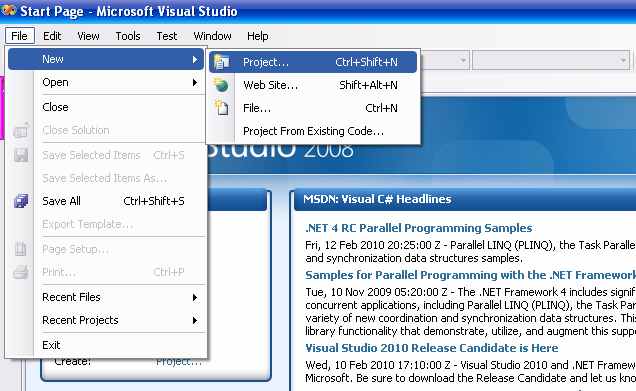Open Visual Studio 2010 Release Candidate link
Image resolution: width=636 pixels, height=391 pixels.
432,348
